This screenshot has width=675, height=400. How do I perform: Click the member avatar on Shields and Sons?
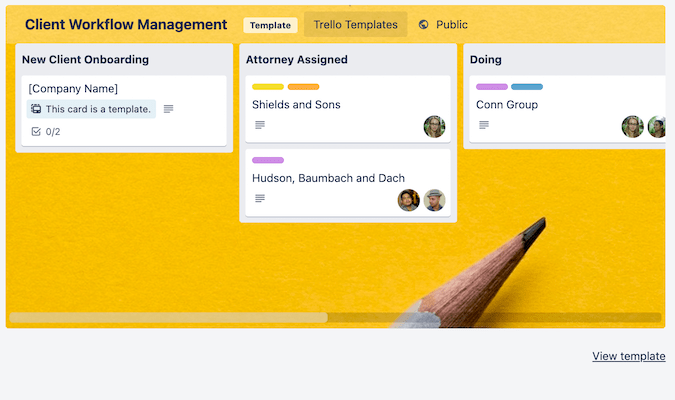[x=434, y=126]
